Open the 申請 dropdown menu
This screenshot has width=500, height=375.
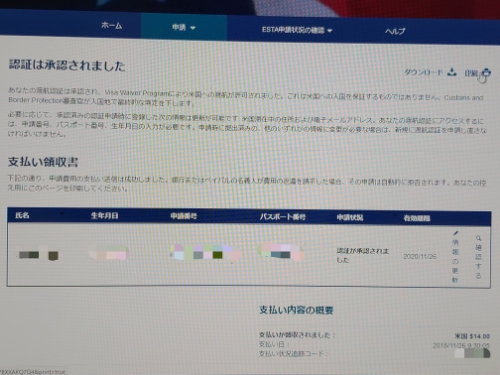[184, 27]
